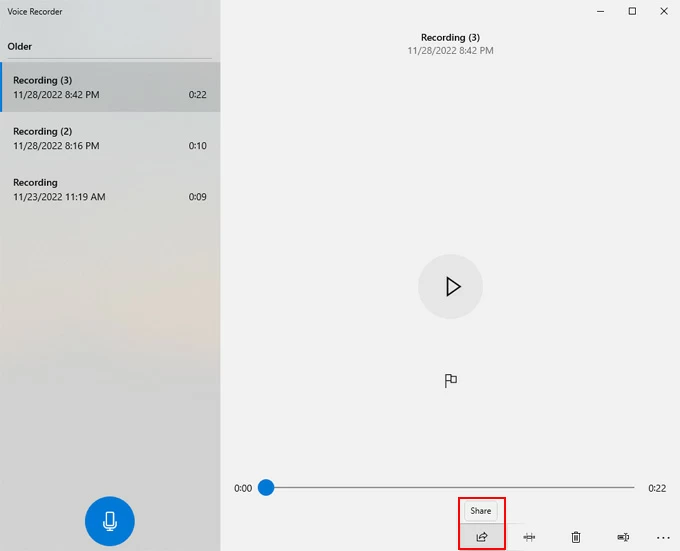Choose the Recording from 11/23/2022
The height and width of the screenshot is (551, 680).
[110, 190]
